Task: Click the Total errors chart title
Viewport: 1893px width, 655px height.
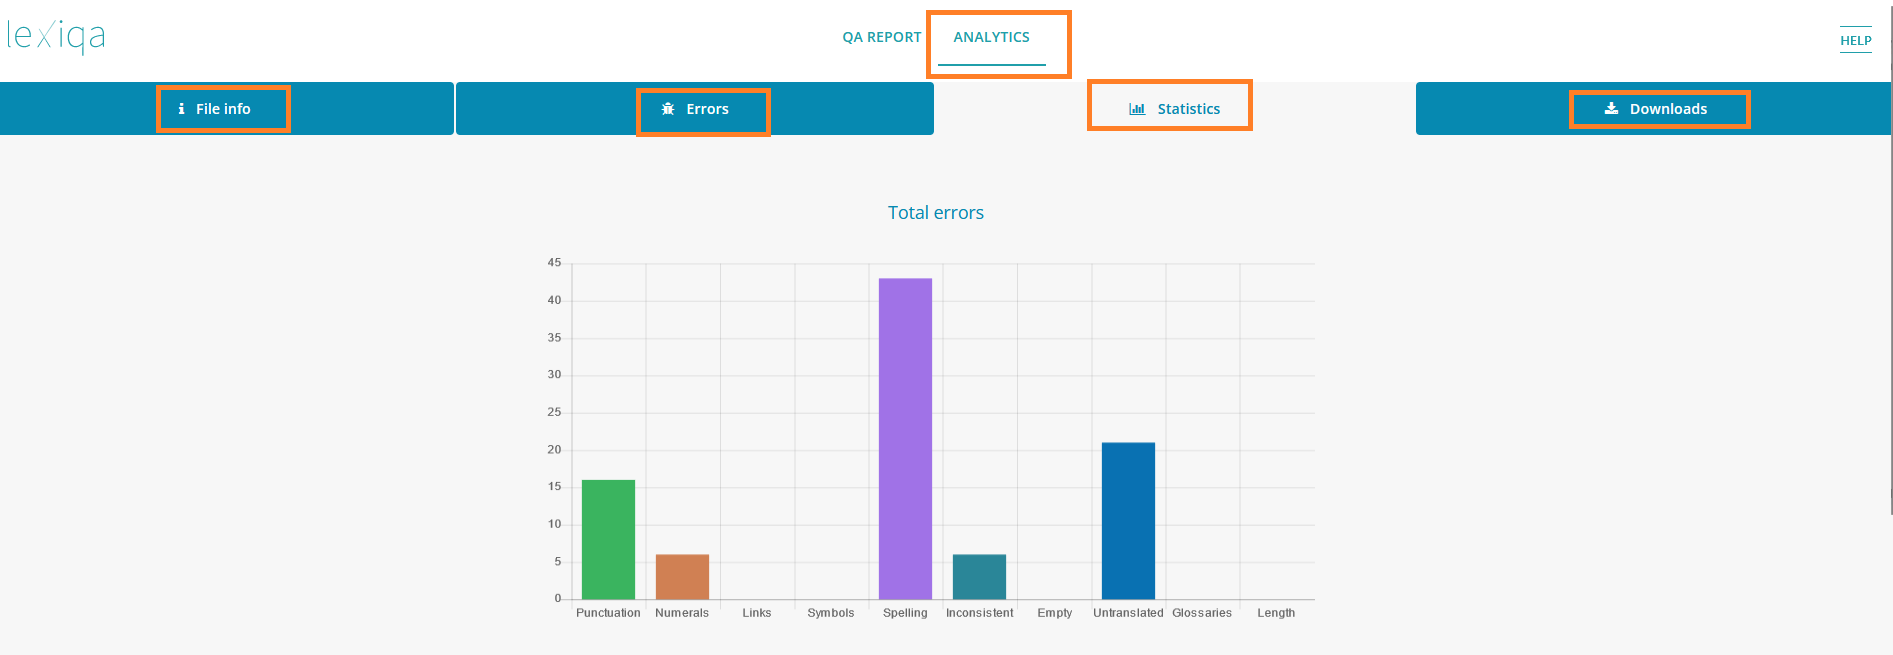Action: pyautogui.click(x=935, y=213)
